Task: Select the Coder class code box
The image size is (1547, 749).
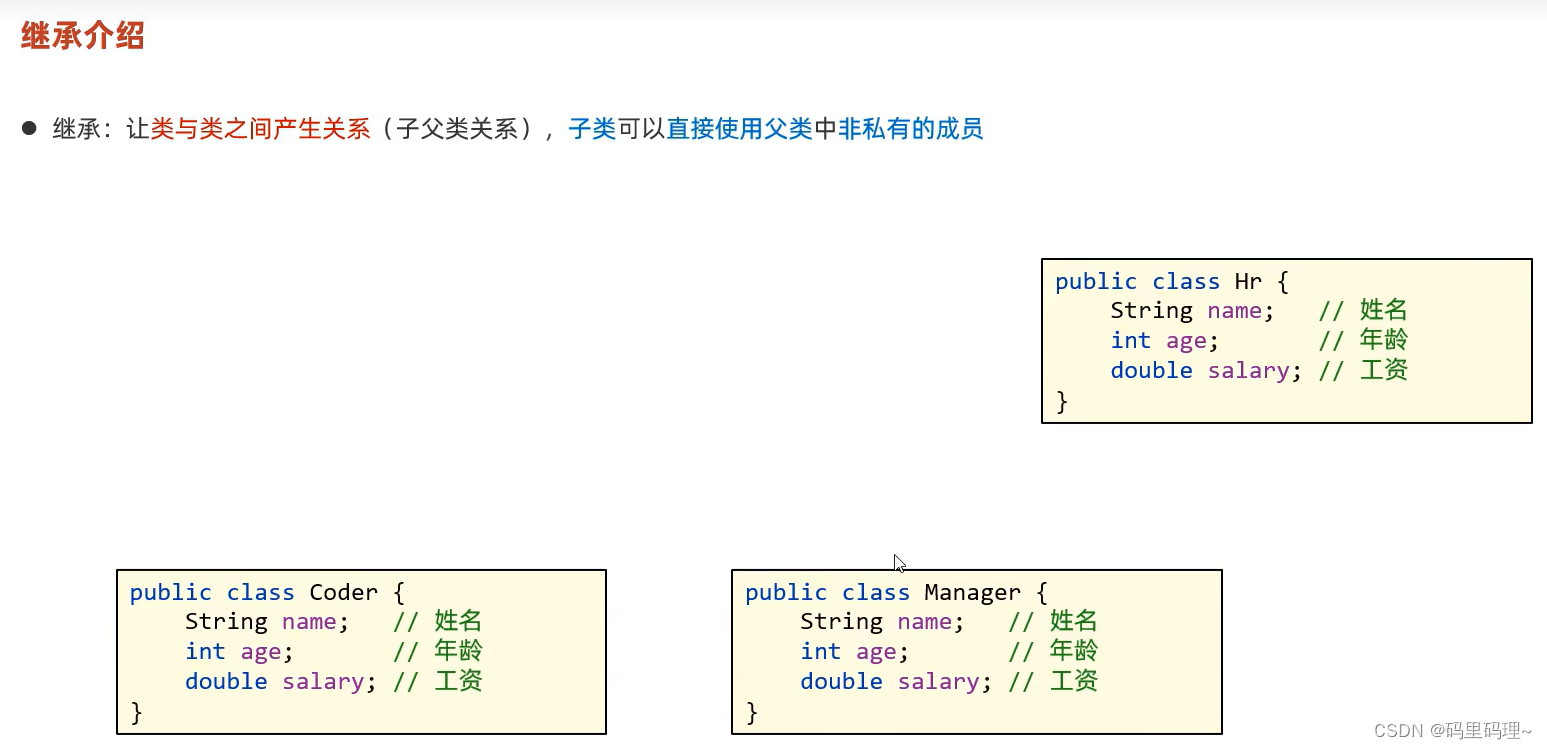Action: [361, 650]
